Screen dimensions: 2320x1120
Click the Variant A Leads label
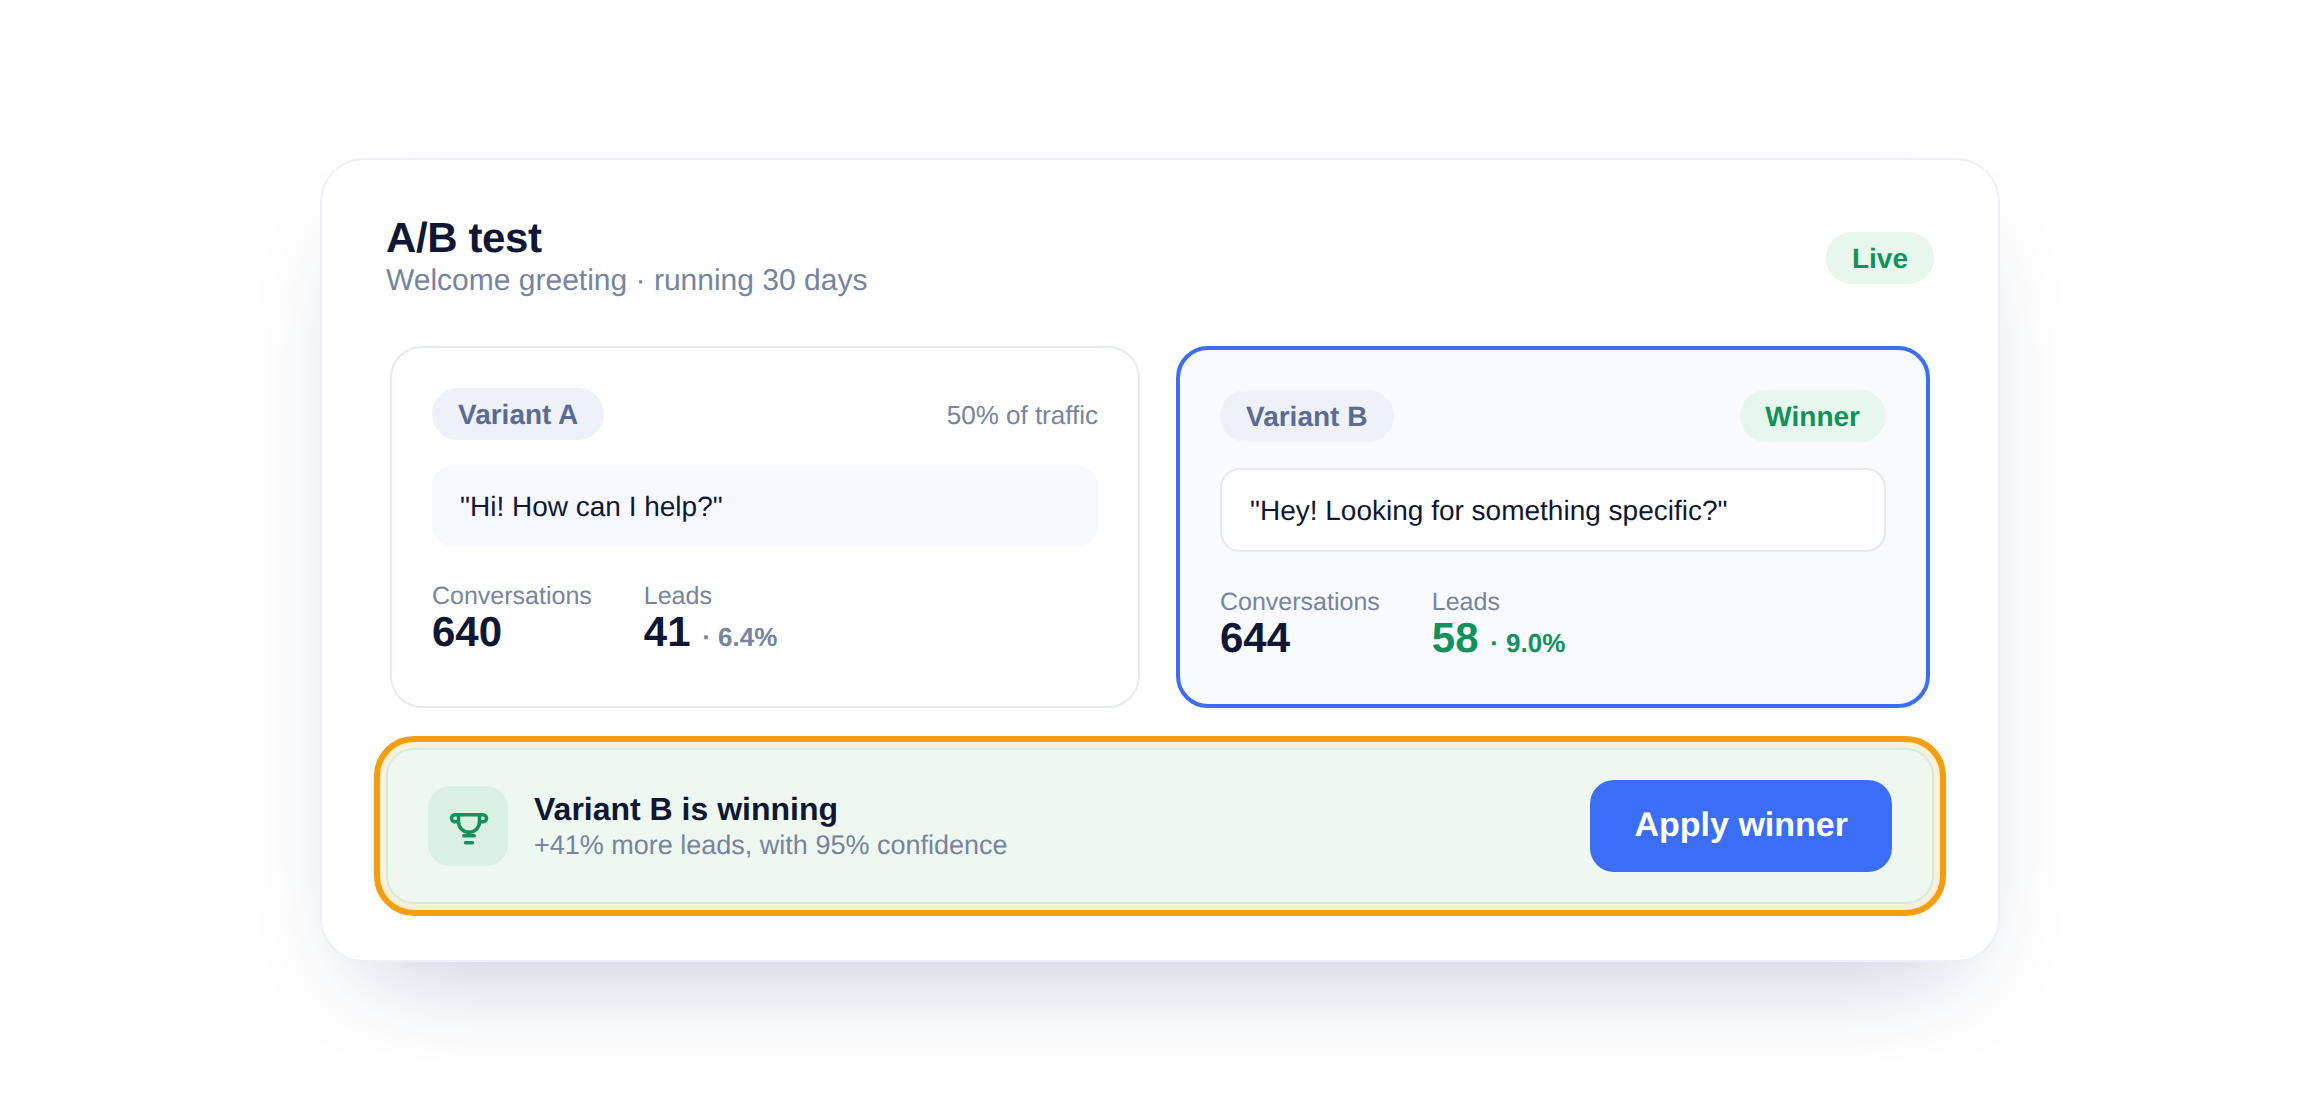[678, 596]
